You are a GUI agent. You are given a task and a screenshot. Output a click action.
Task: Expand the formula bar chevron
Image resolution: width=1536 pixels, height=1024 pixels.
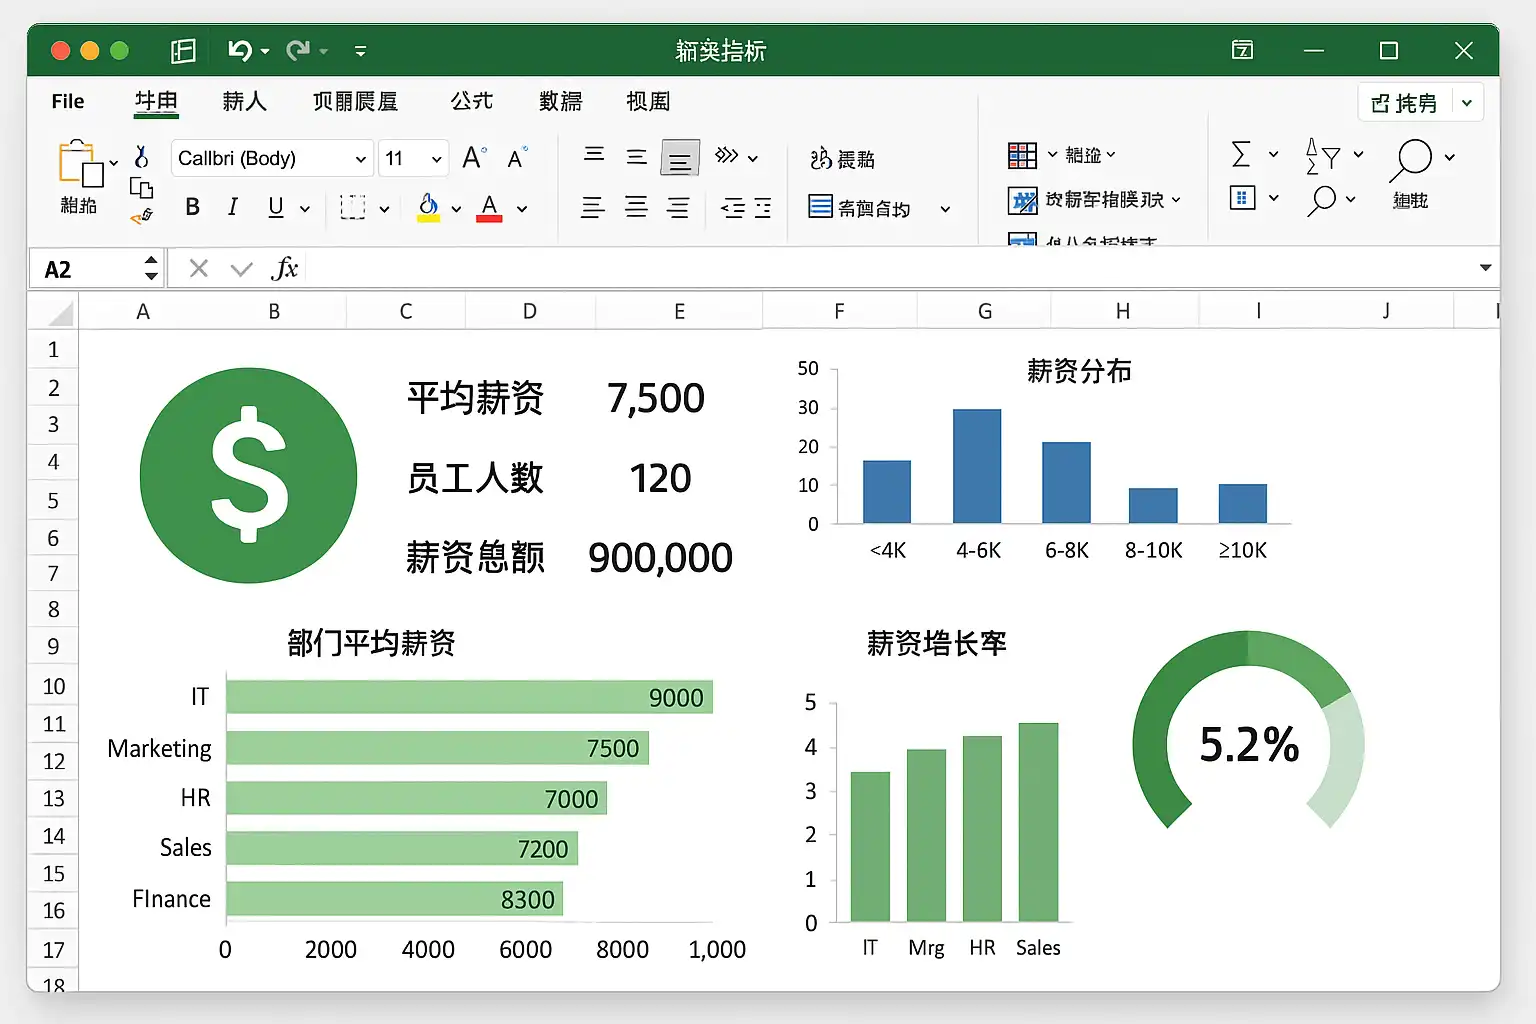point(1485,268)
